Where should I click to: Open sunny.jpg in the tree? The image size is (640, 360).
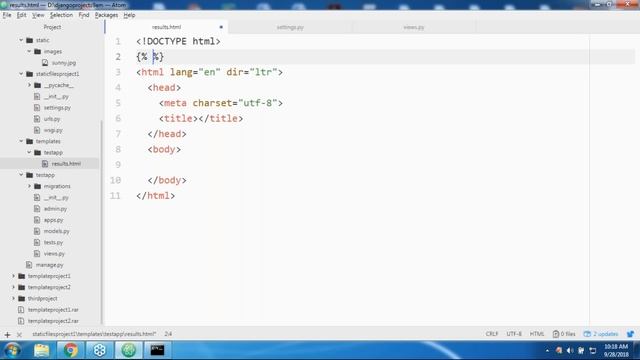(x=64, y=63)
